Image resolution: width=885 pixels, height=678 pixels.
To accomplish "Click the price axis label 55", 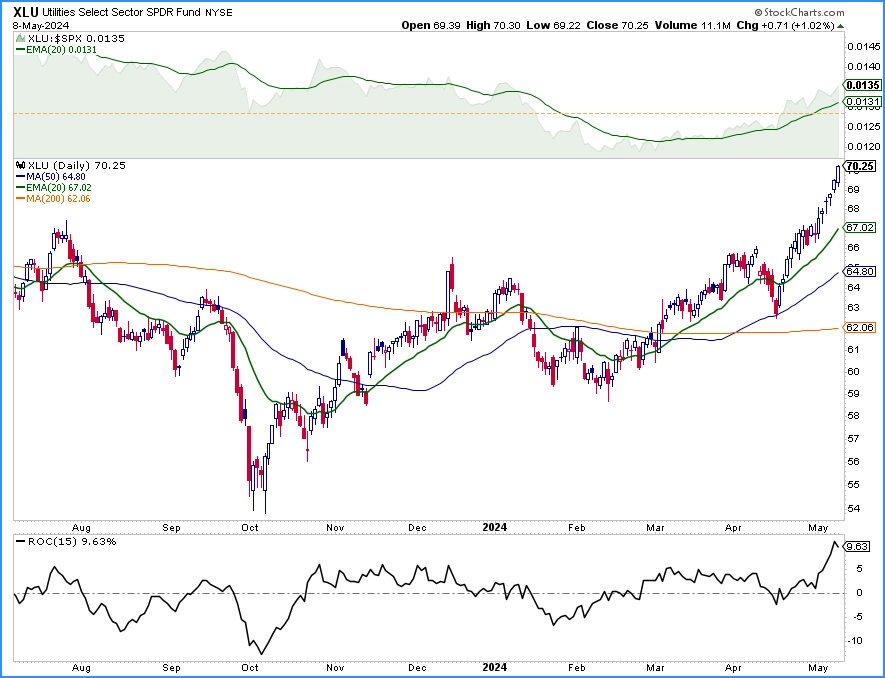I will (853, 485).
